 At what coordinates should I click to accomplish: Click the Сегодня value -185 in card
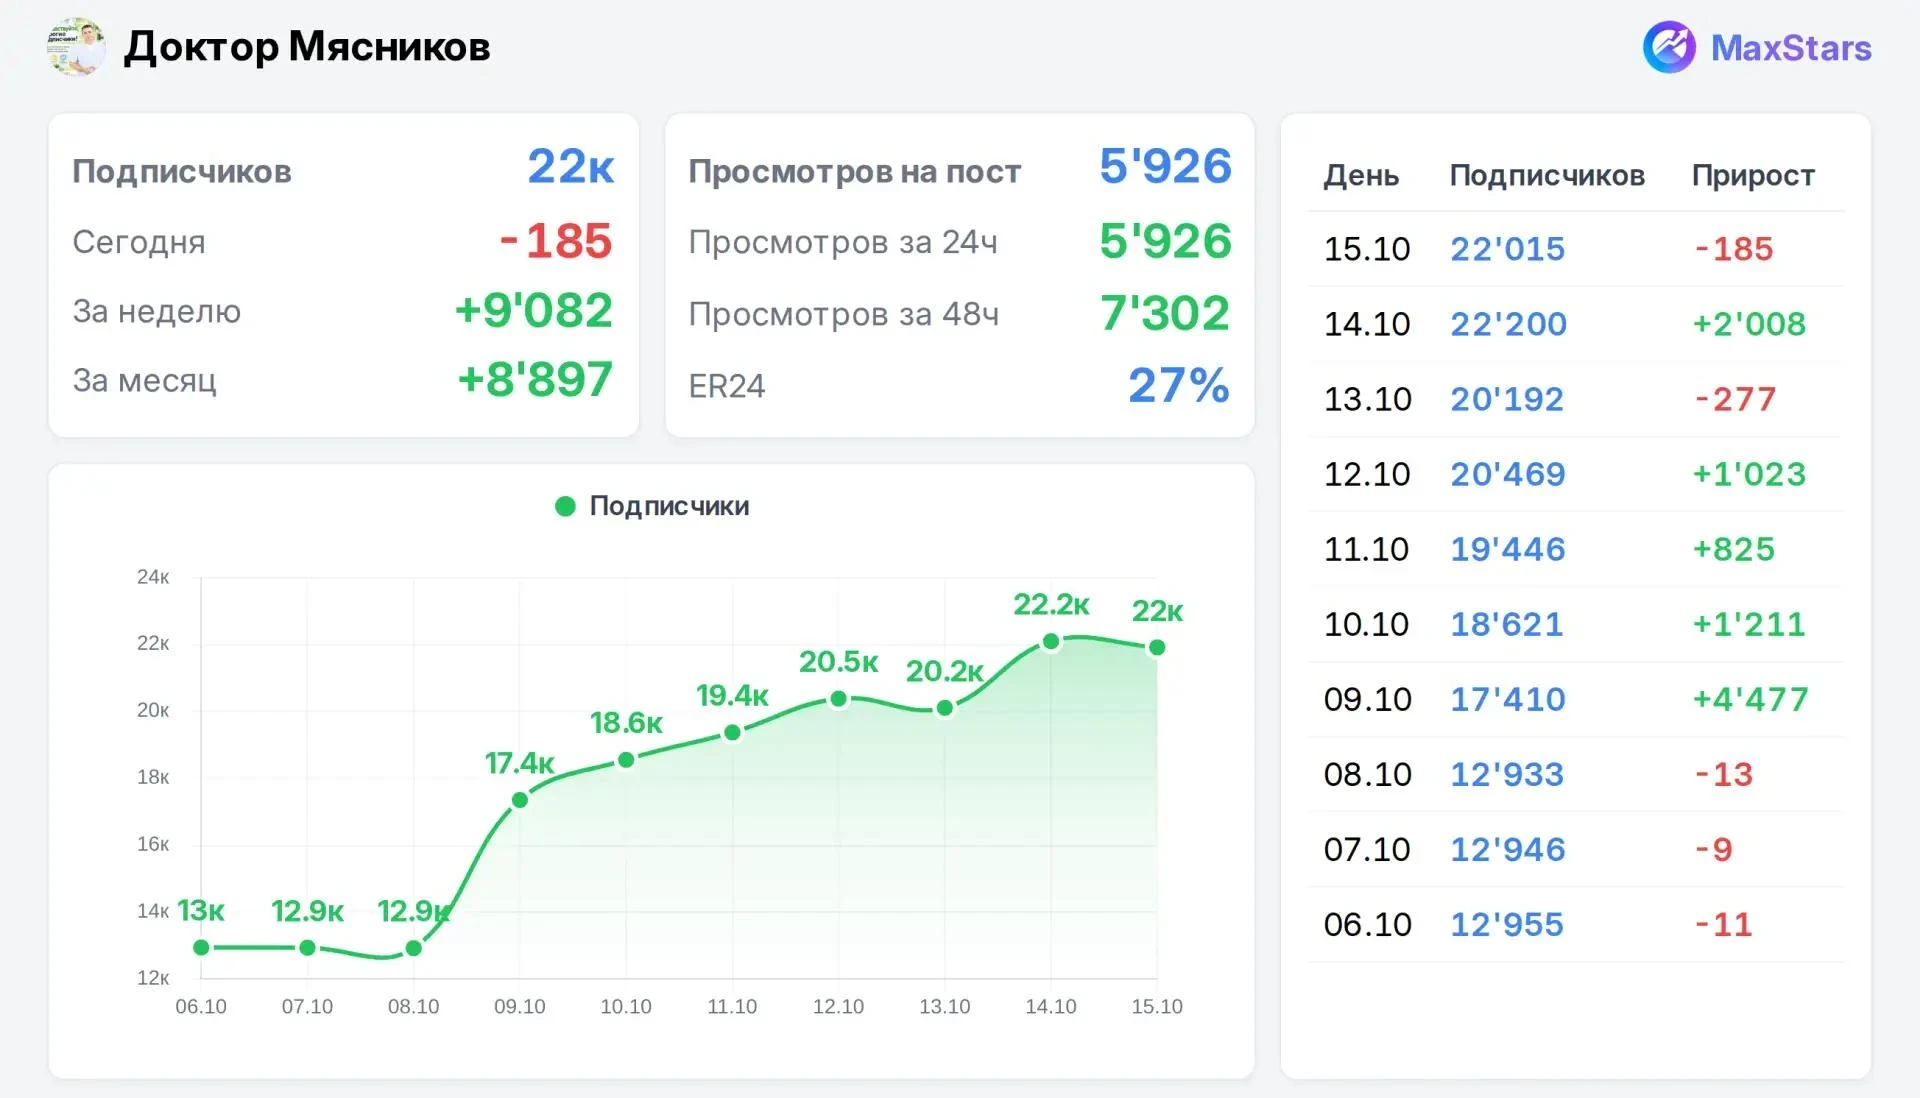pyautogui.click(x=556, y=241)
